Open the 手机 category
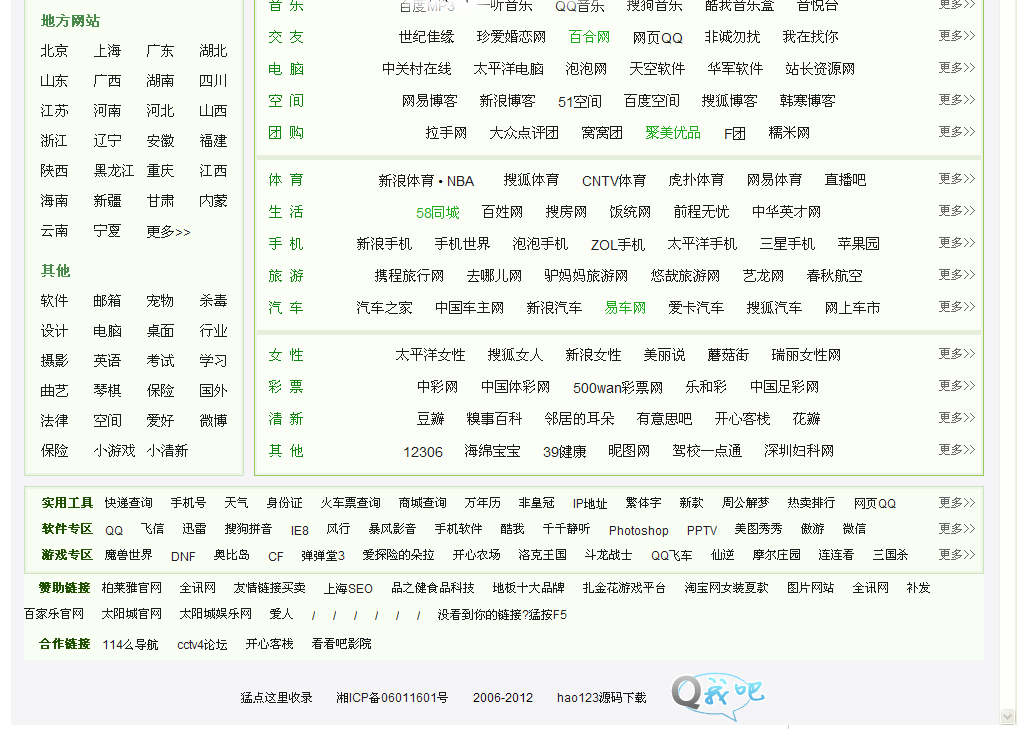 point(286,243)
